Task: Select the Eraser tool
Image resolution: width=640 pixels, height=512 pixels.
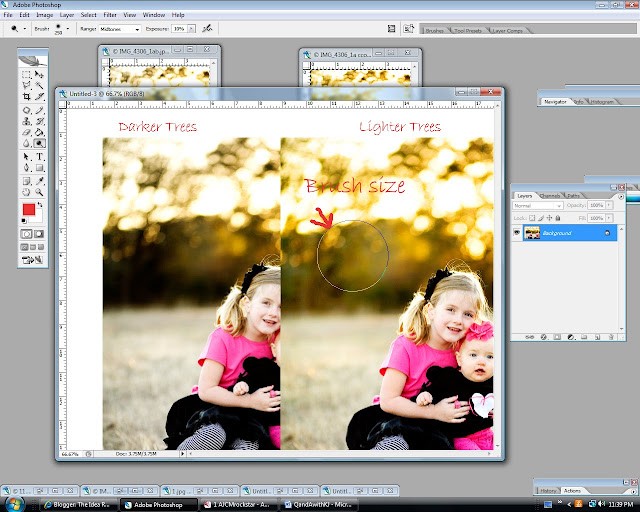Action: coord(27,132)
